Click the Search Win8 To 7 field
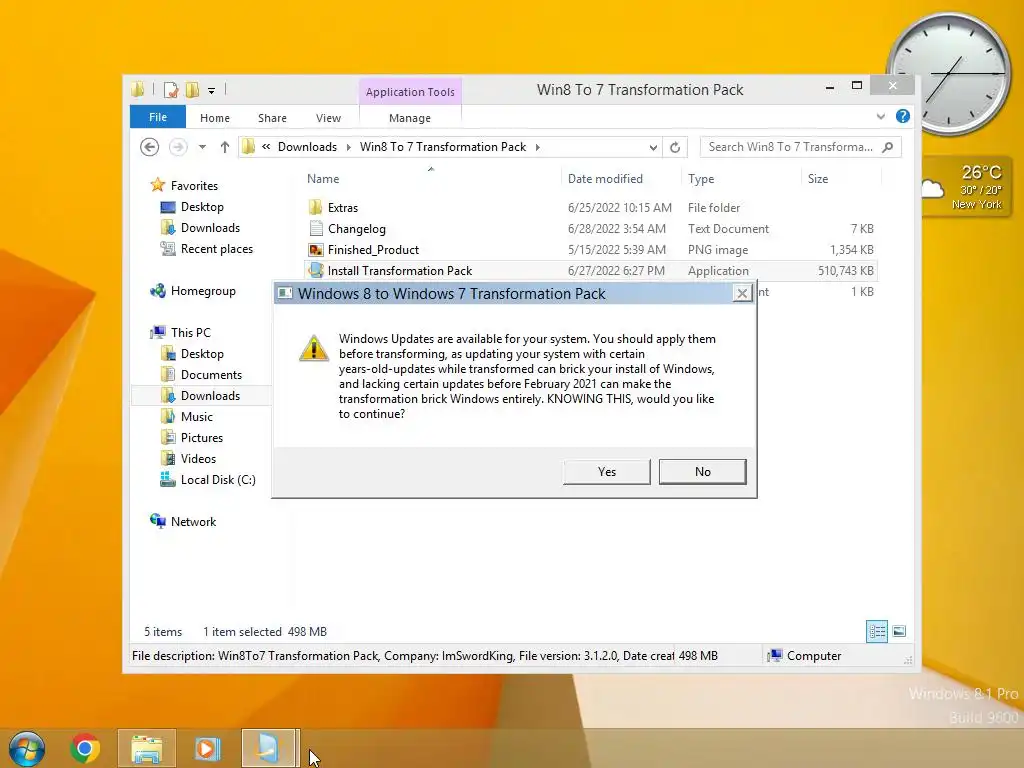The image size is (1024, 768). [790, 147]
